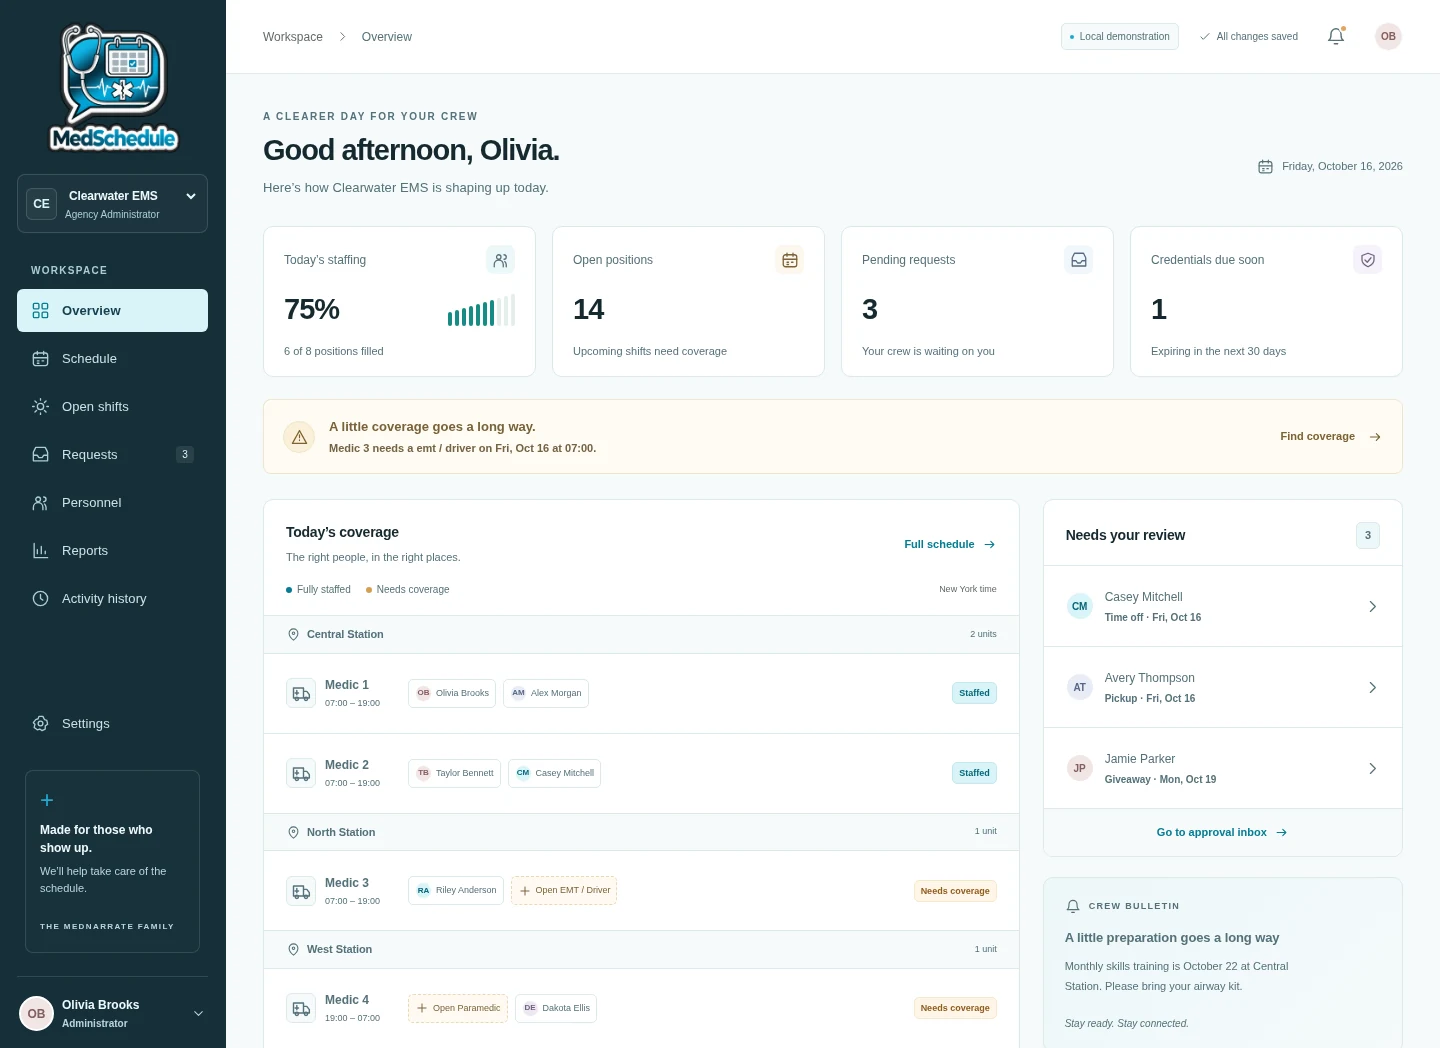This screenshot has width=1440, height=1048.
Task: Open Settings in the sidebar
Action: point(112,723)
